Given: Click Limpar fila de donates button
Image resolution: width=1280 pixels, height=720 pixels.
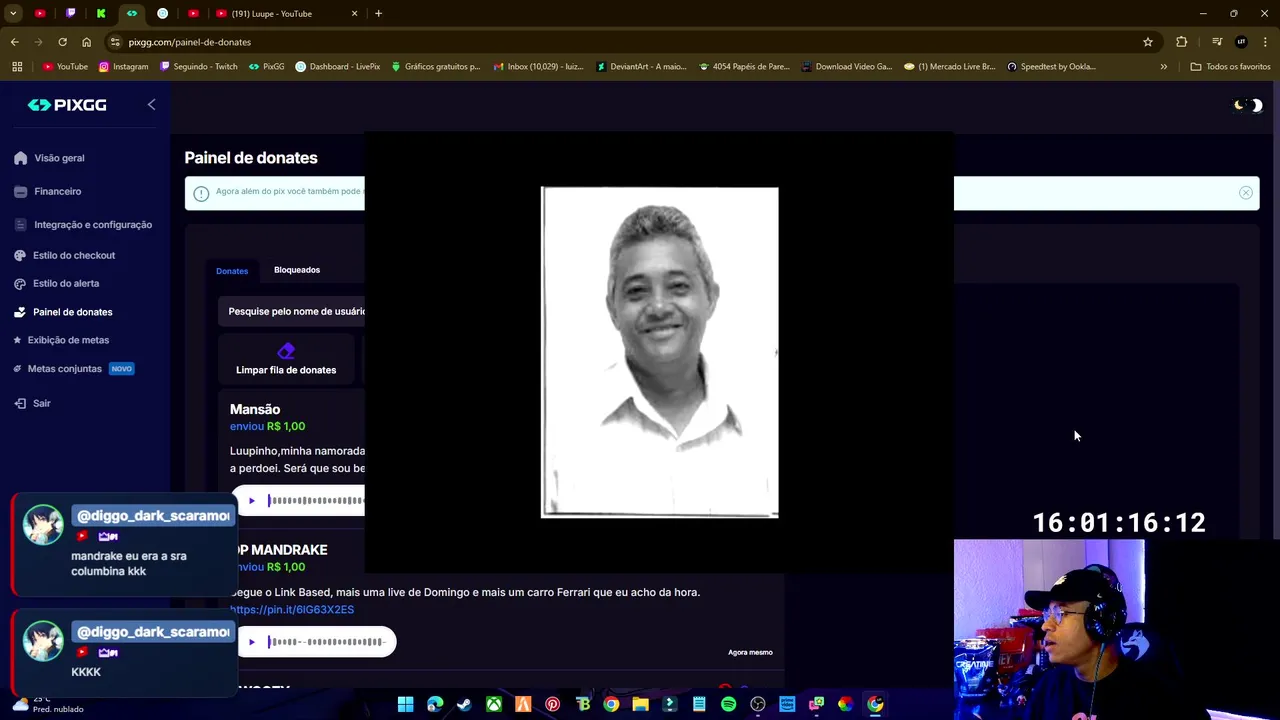Looking at the screenshot, I should point(286,360).
